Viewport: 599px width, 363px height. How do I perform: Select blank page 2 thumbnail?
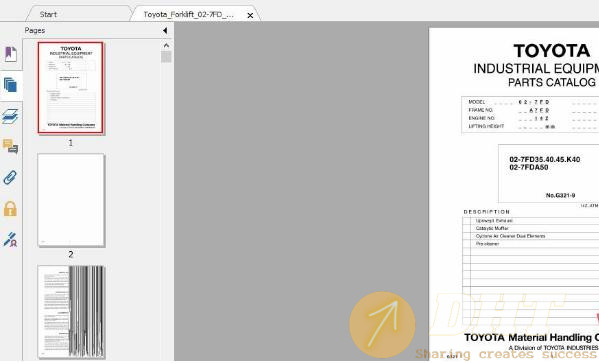[x=71, y=200]
